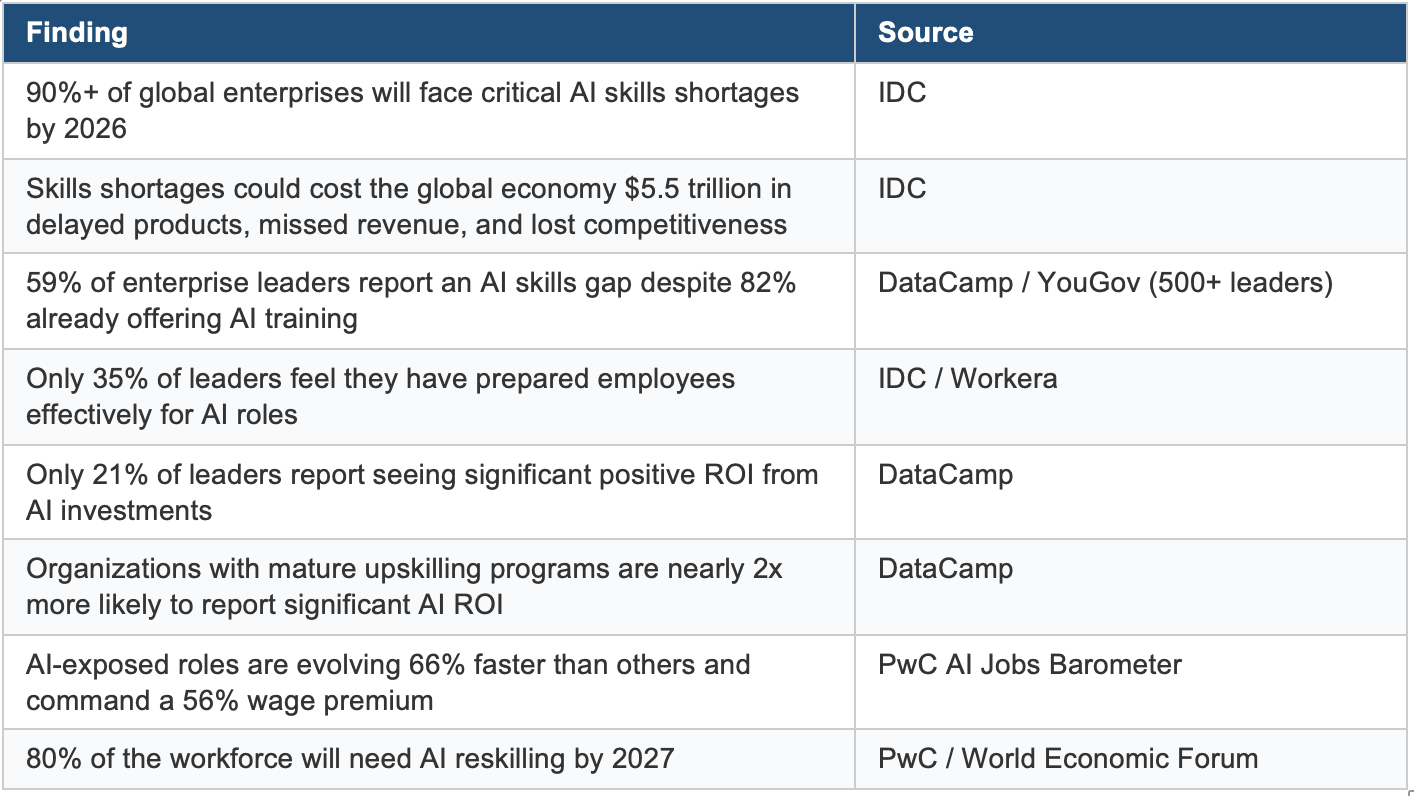Select the PwC AI Jobs Barometer source cell
Image resolution: width=1414 pixels, height=796 pixels.
(x=1029, y=665)
